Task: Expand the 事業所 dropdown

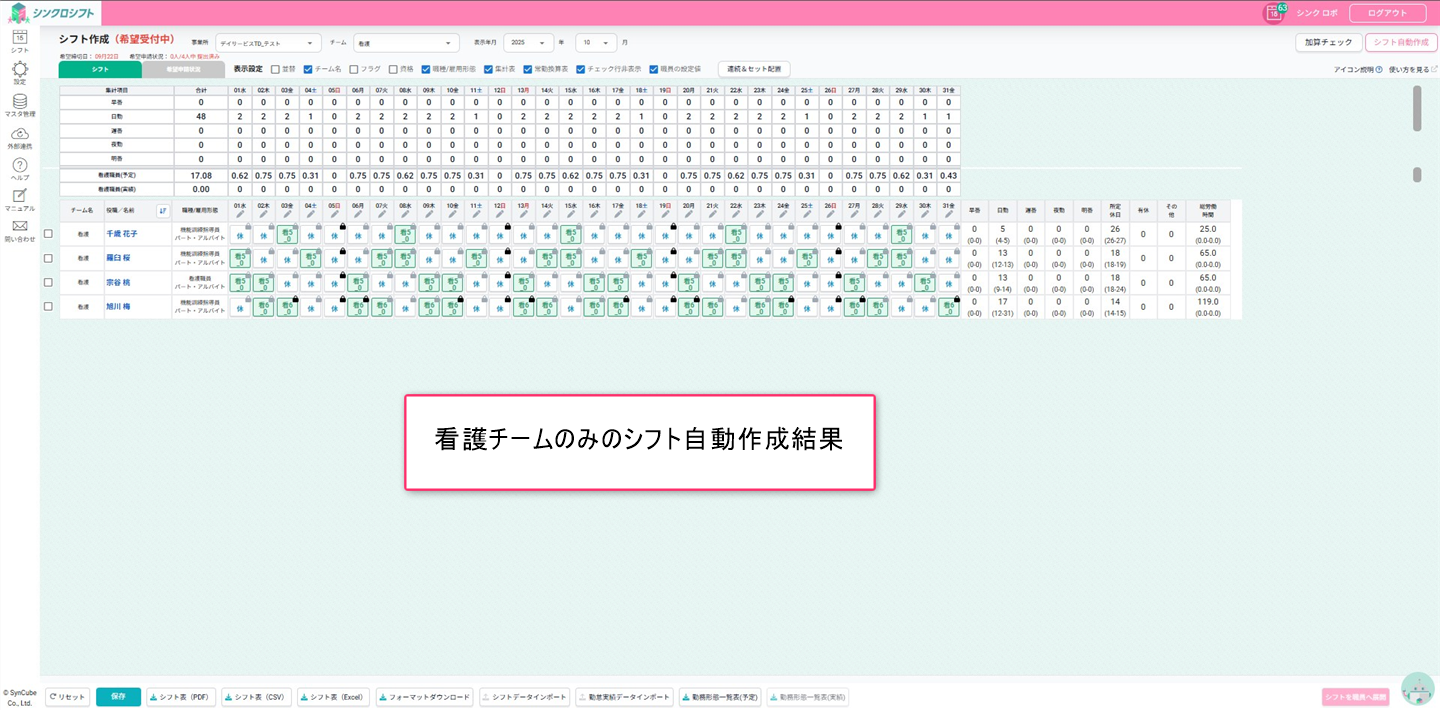Action: (x=268, y=43)
